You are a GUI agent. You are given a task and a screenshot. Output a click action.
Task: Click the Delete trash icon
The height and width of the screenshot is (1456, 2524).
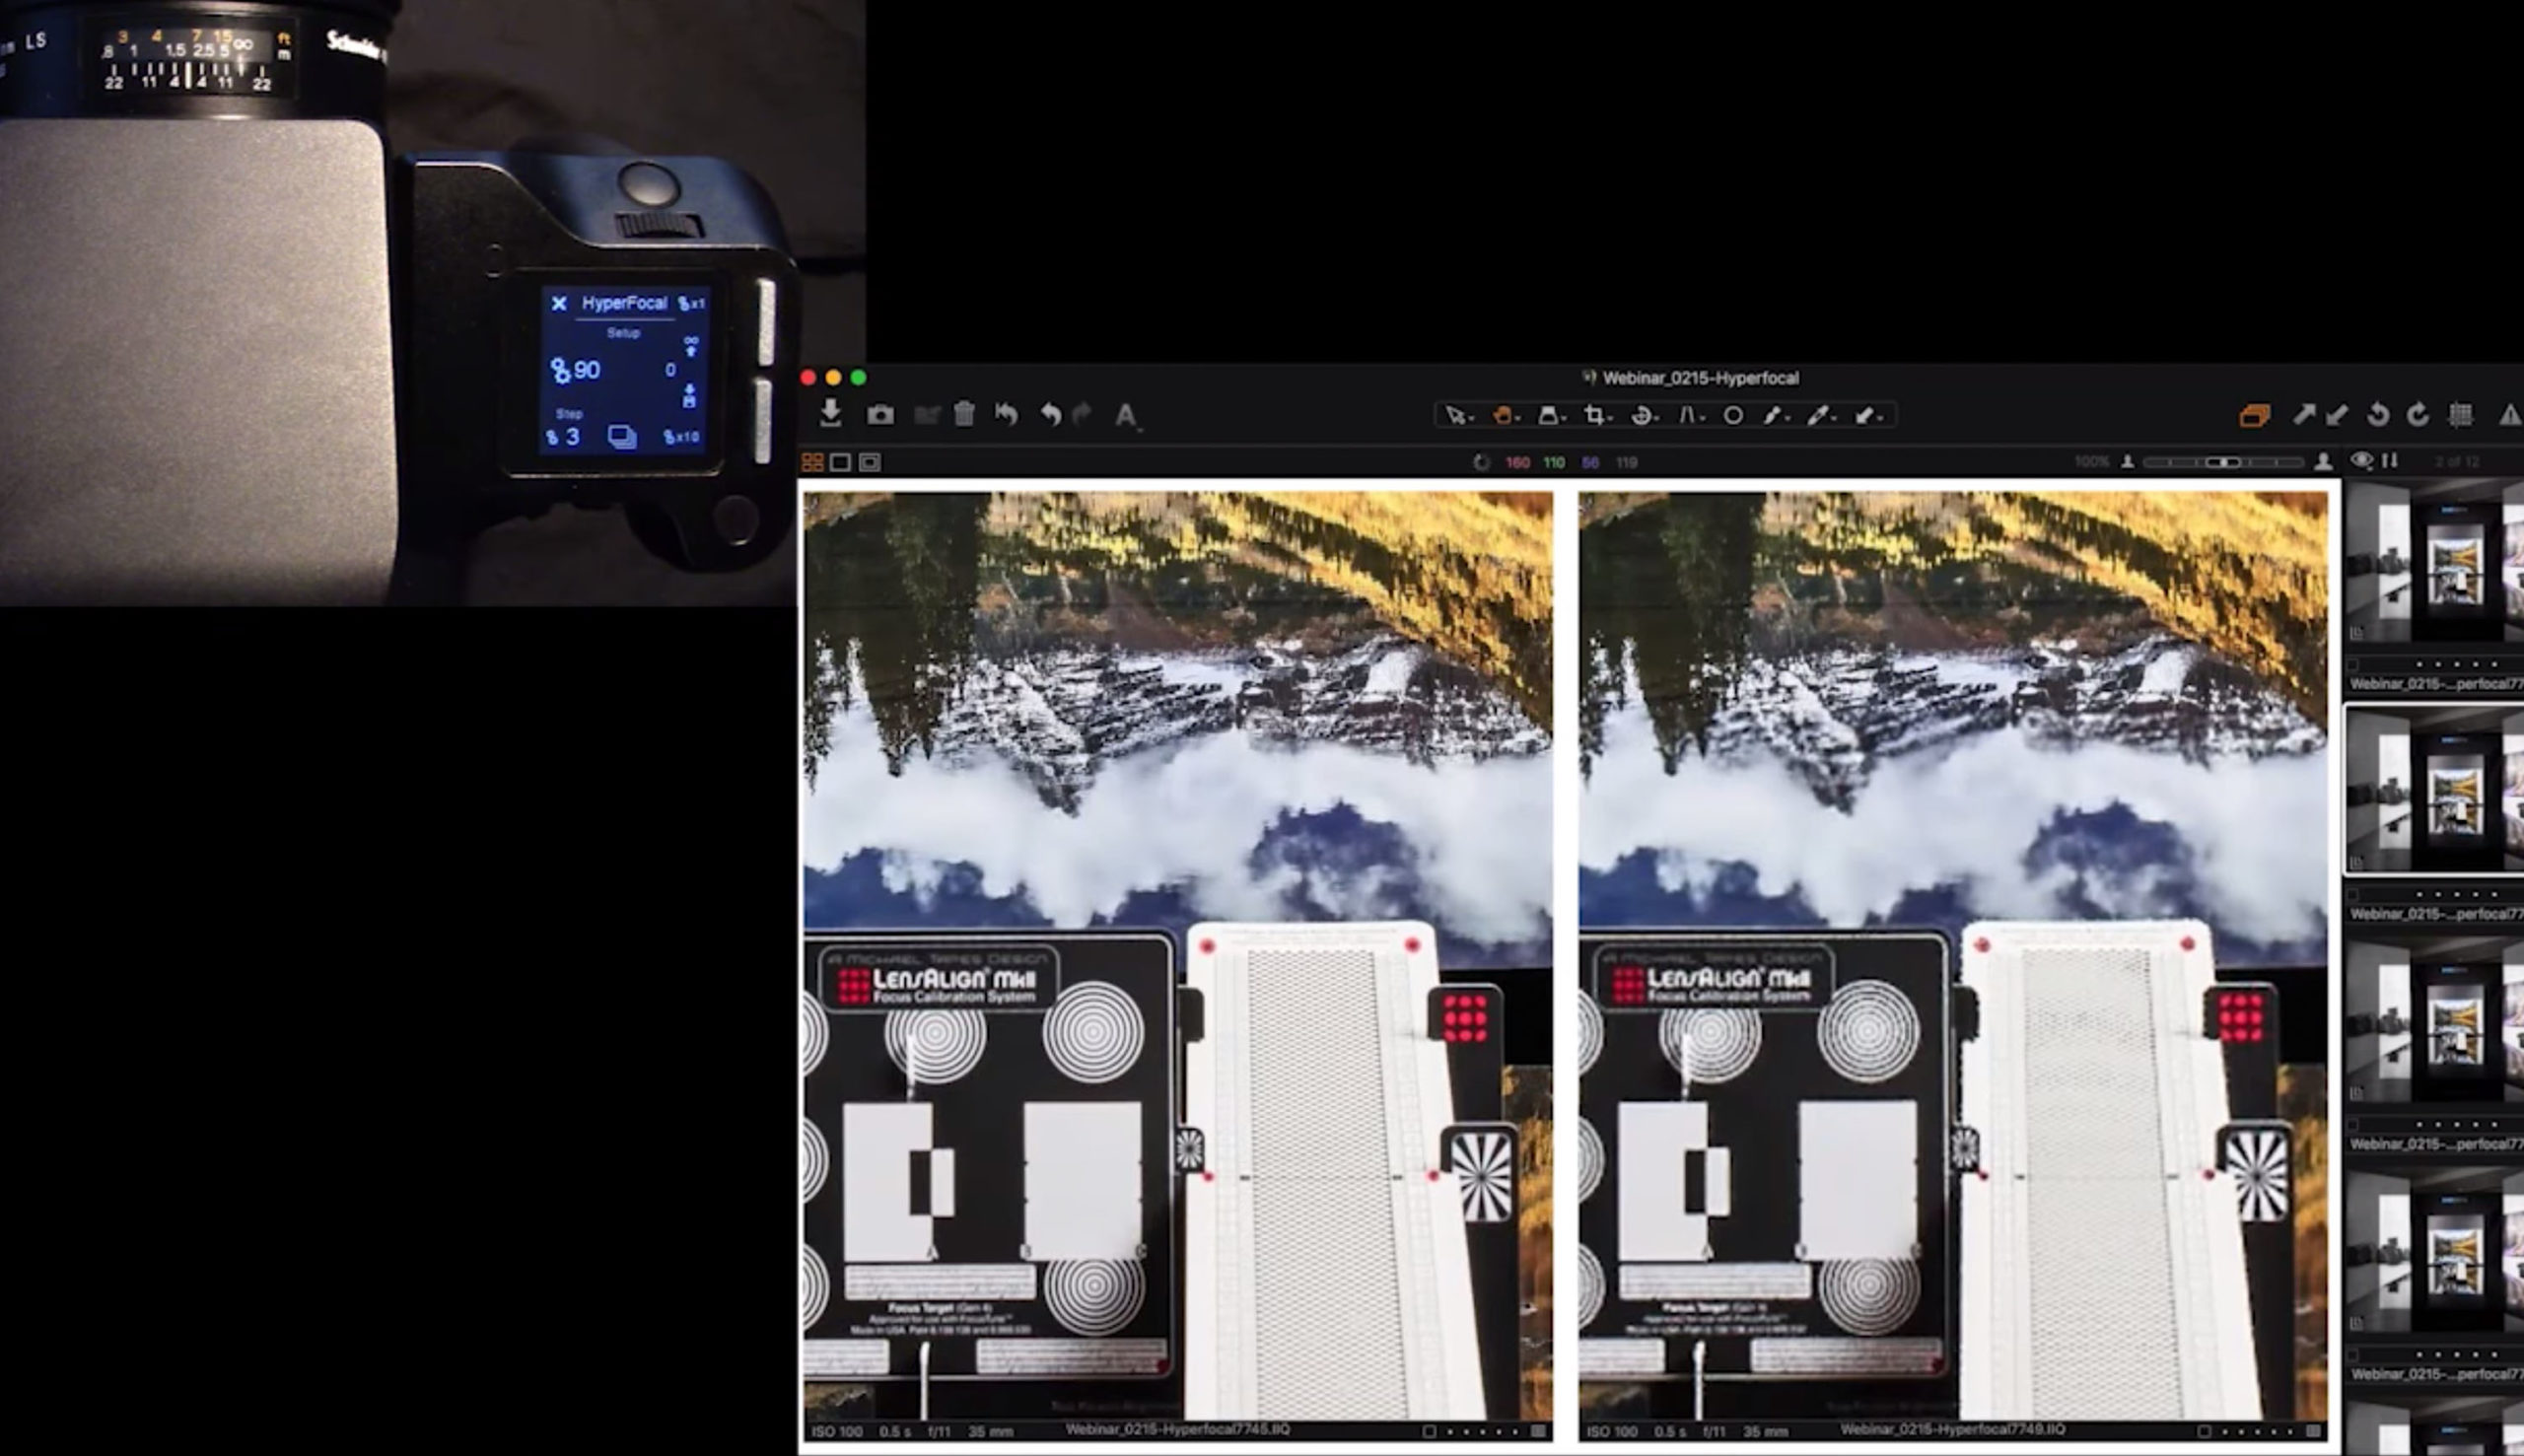coord(965,415)
